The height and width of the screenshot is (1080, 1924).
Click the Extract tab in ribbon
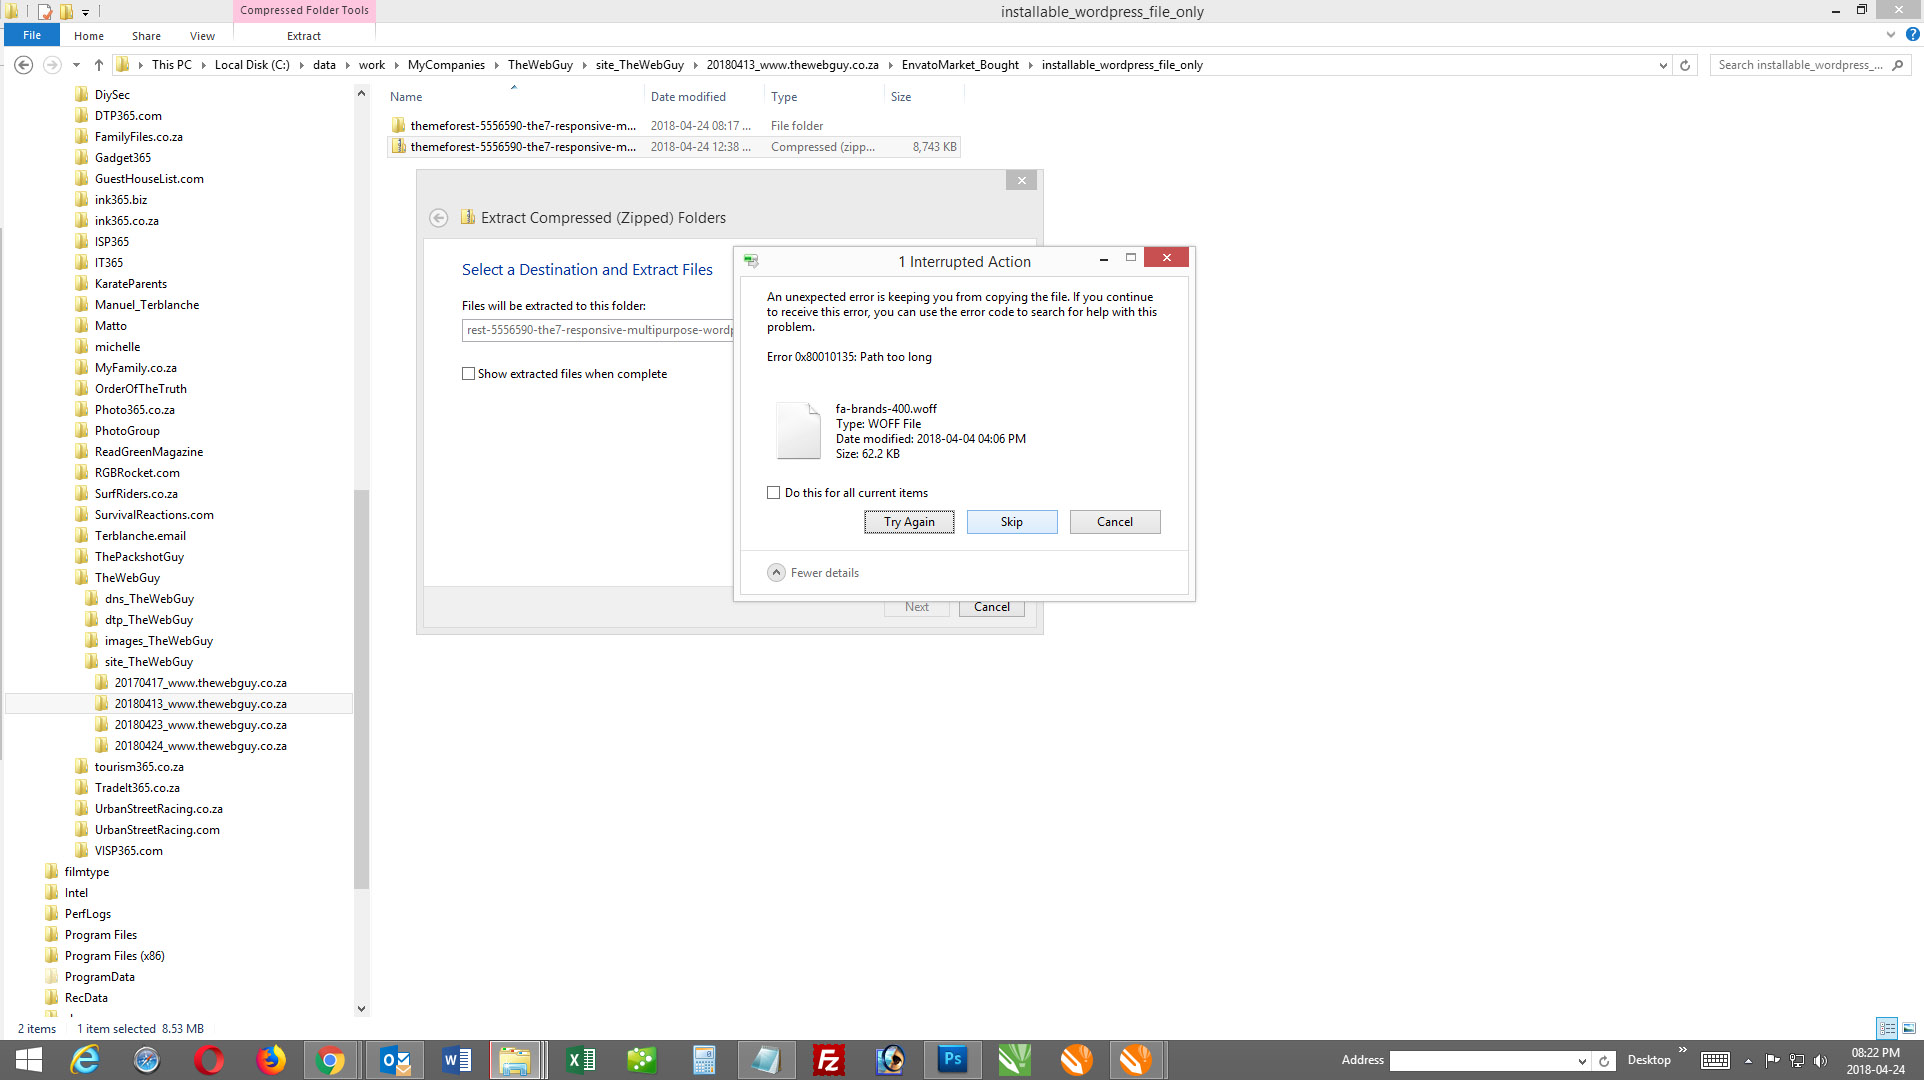point(303,36)
